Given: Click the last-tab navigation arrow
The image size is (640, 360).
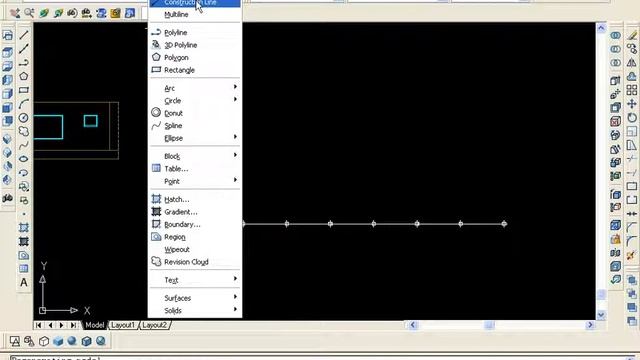Looking at the screenshot, I should coord(73,325).
